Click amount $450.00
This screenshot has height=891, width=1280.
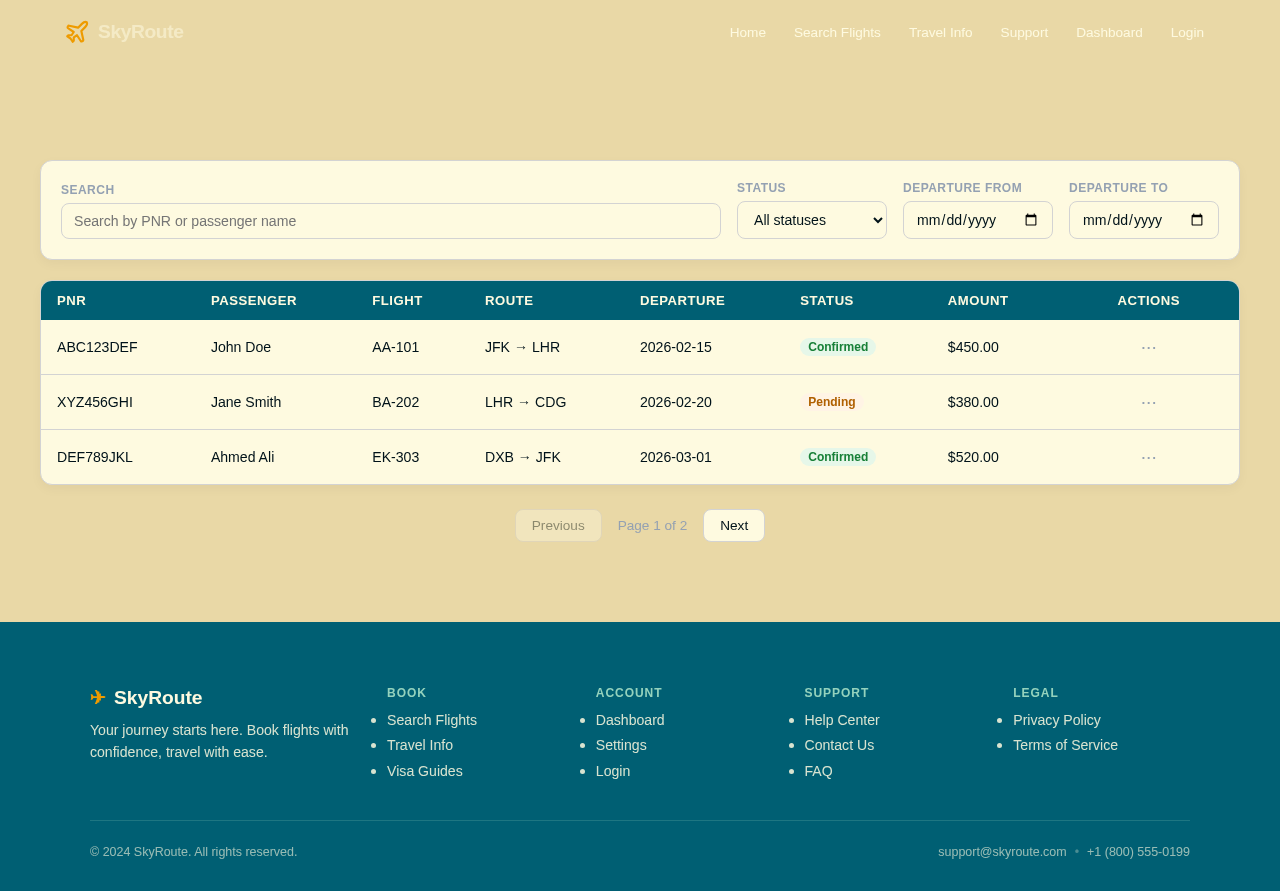coord(973,347)
